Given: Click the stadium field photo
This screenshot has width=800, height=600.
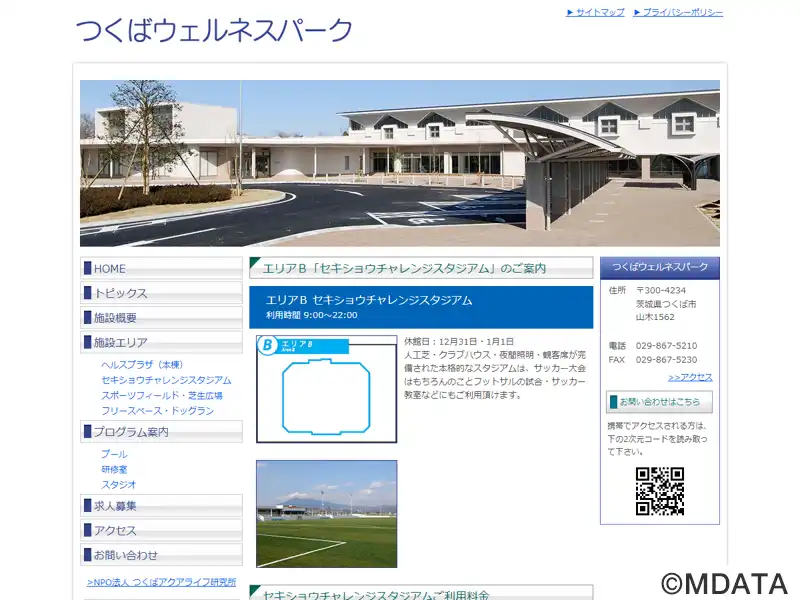Looking at the screenshot, I should [327, 514].
